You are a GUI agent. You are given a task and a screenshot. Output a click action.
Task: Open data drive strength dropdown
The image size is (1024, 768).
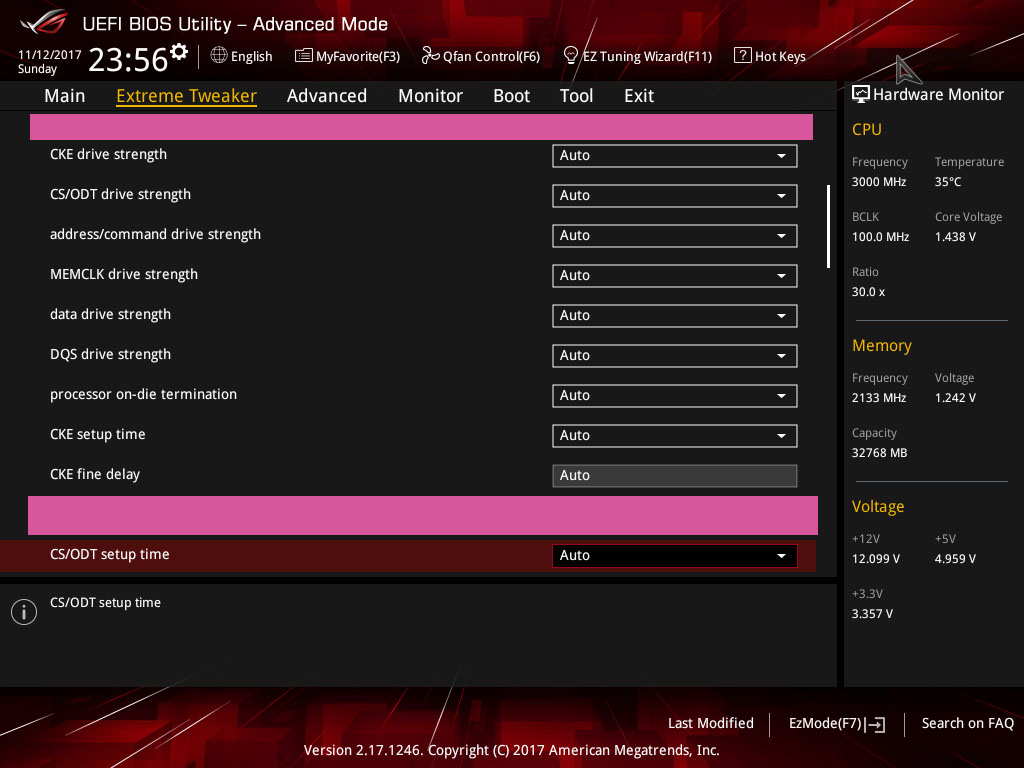click(675, 316)
